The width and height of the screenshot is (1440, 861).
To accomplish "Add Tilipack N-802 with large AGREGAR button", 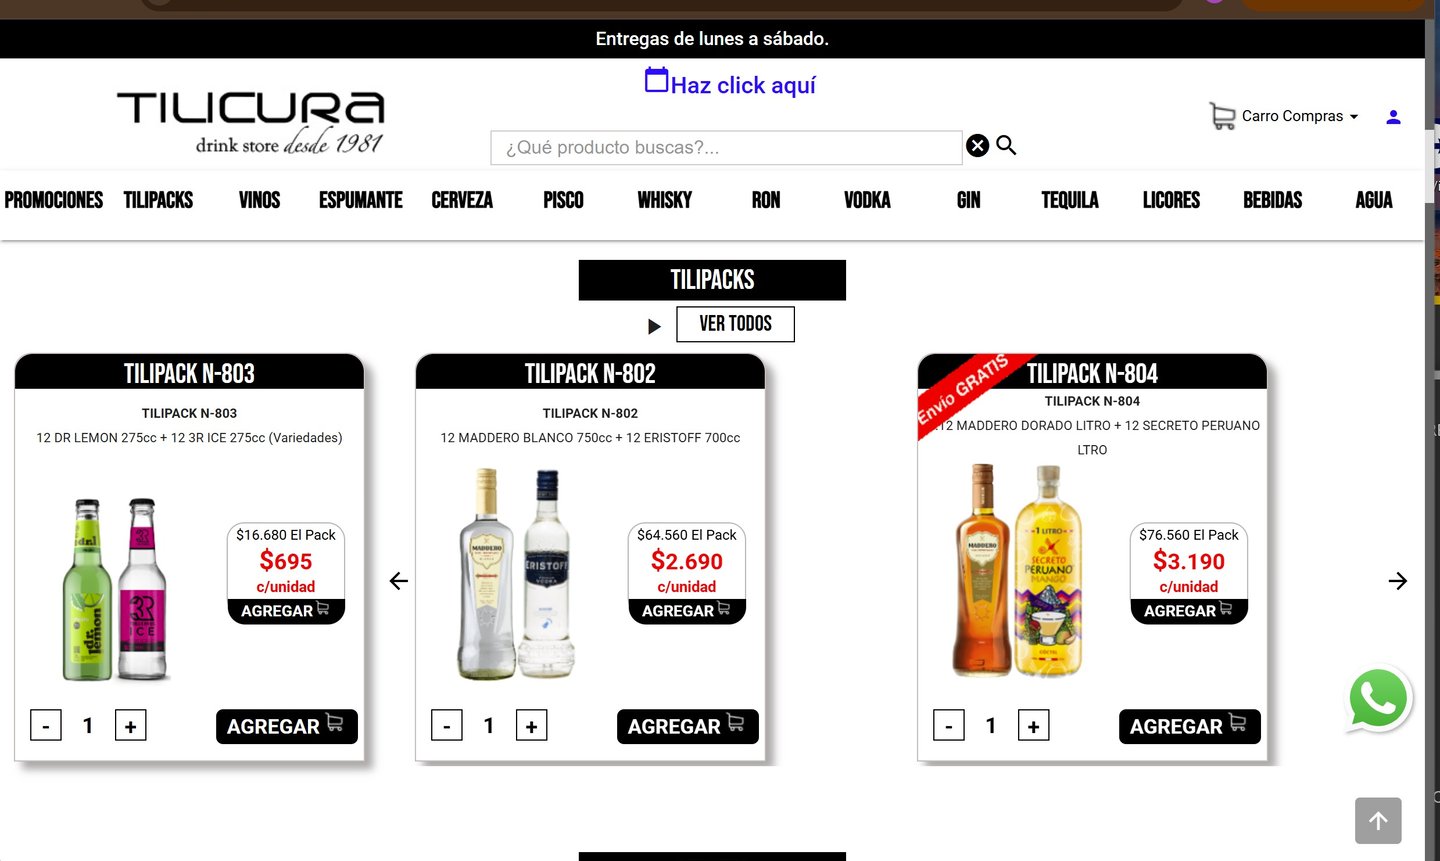I will (x=687, y=727).
